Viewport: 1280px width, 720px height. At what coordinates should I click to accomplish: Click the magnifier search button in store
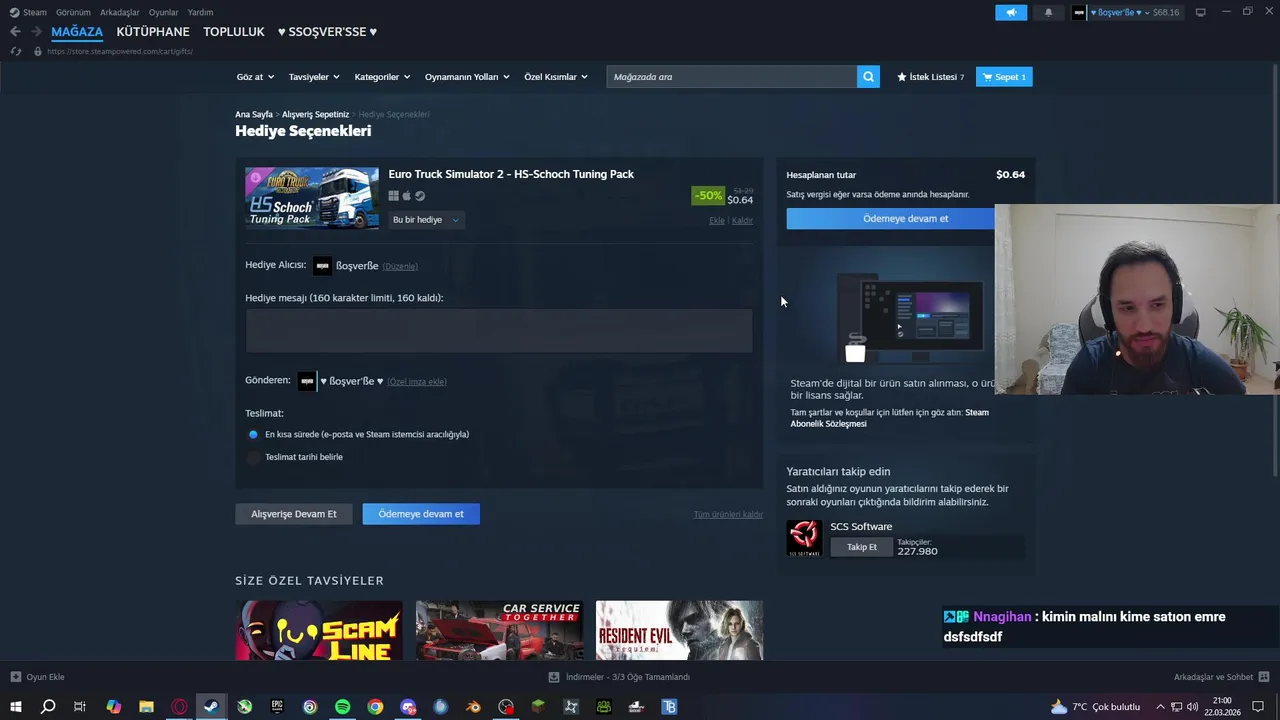coord(868,76)
